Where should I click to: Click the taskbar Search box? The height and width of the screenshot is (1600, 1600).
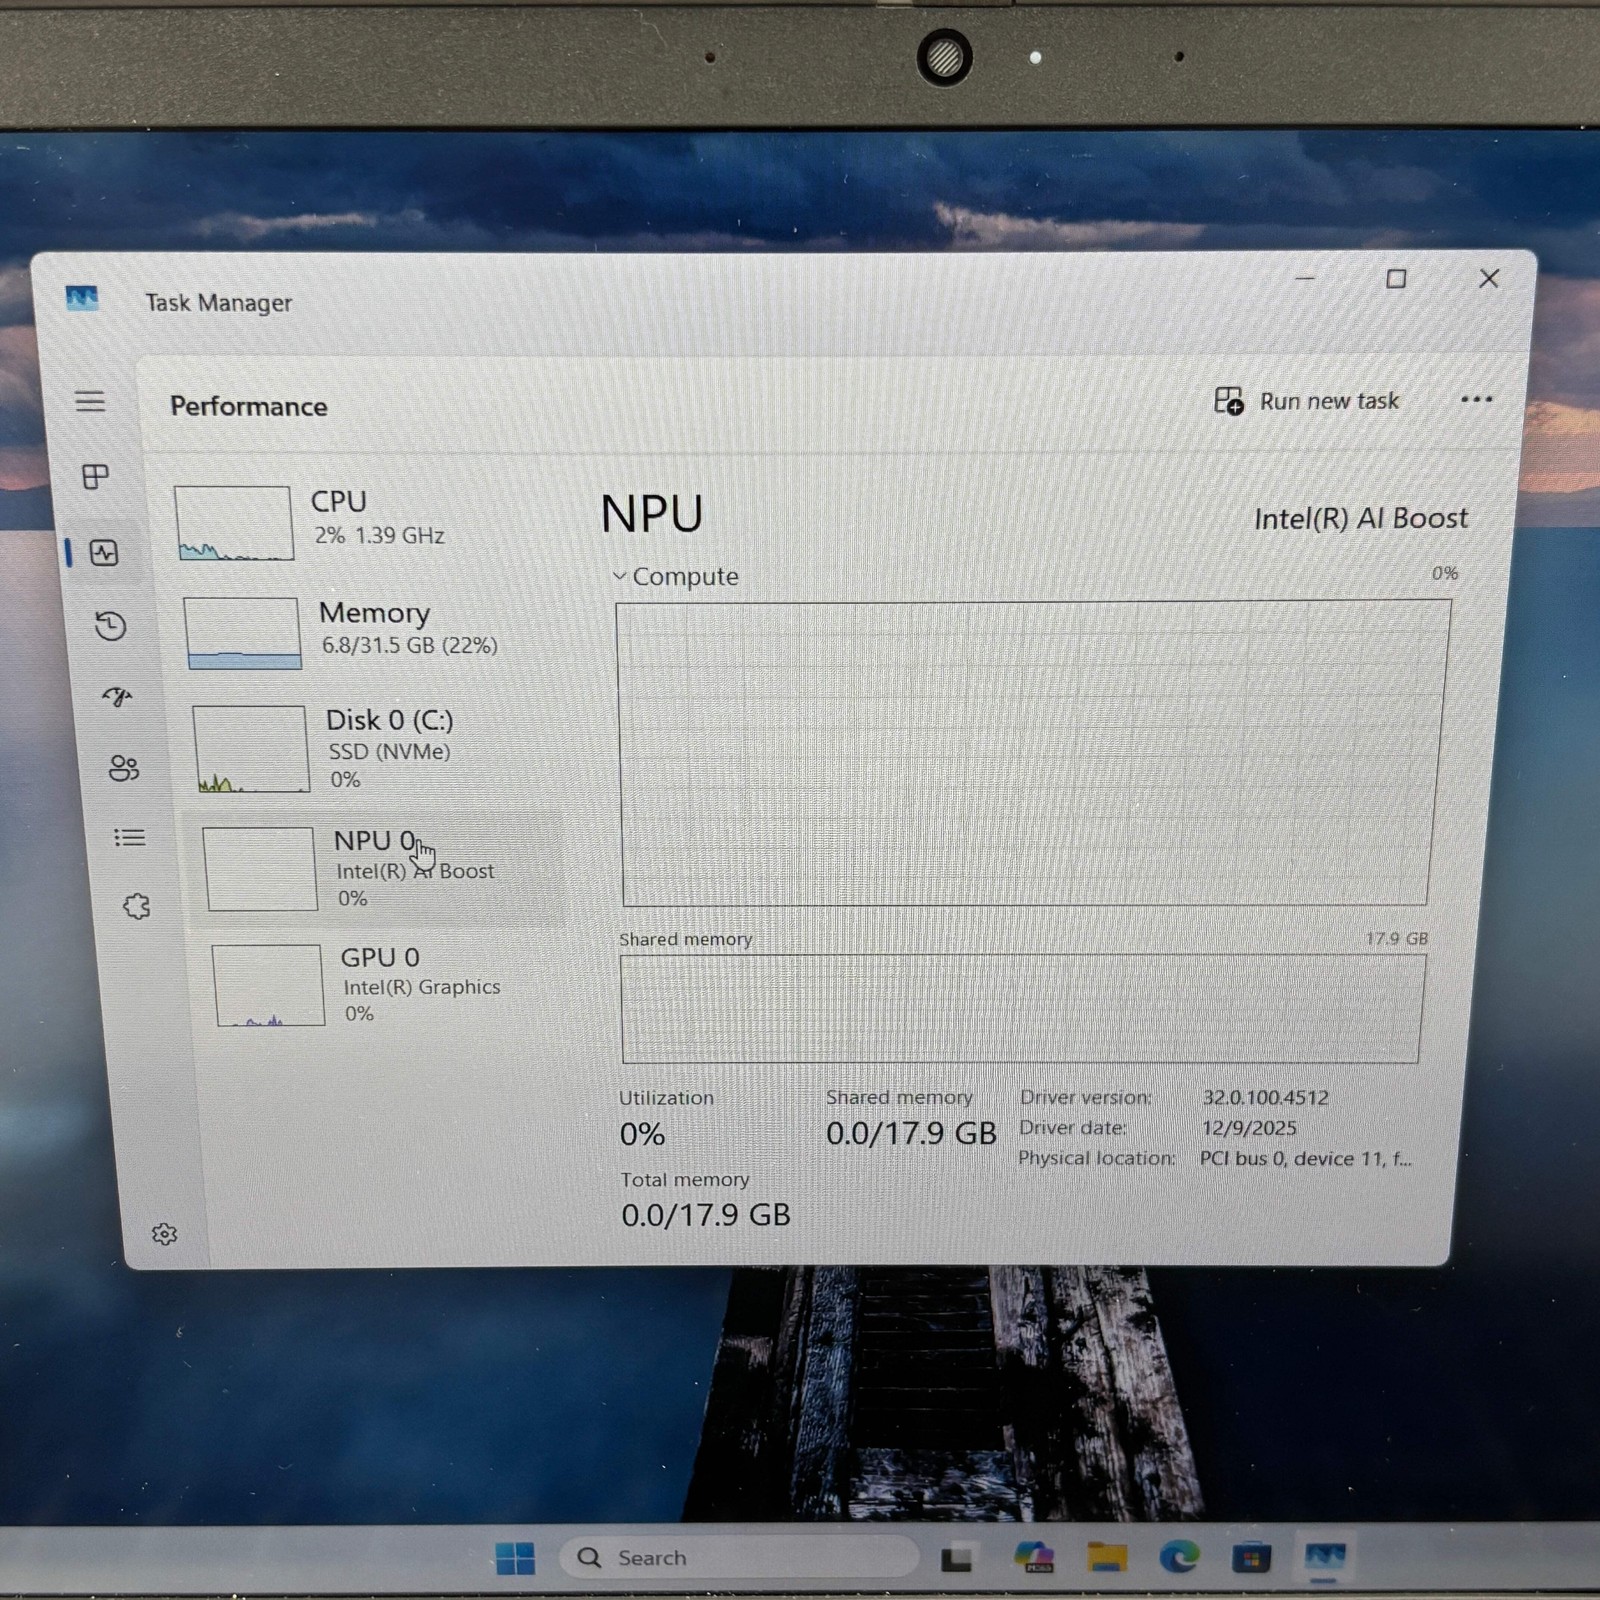click(738, 1557)
